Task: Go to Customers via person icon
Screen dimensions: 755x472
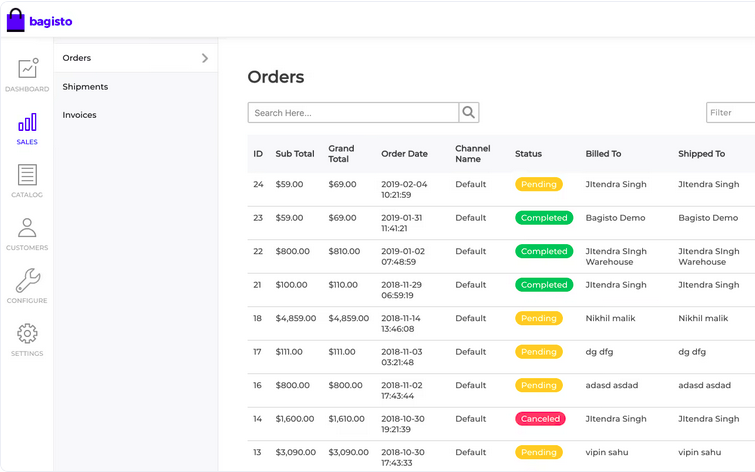Action: tap(27, 228)
